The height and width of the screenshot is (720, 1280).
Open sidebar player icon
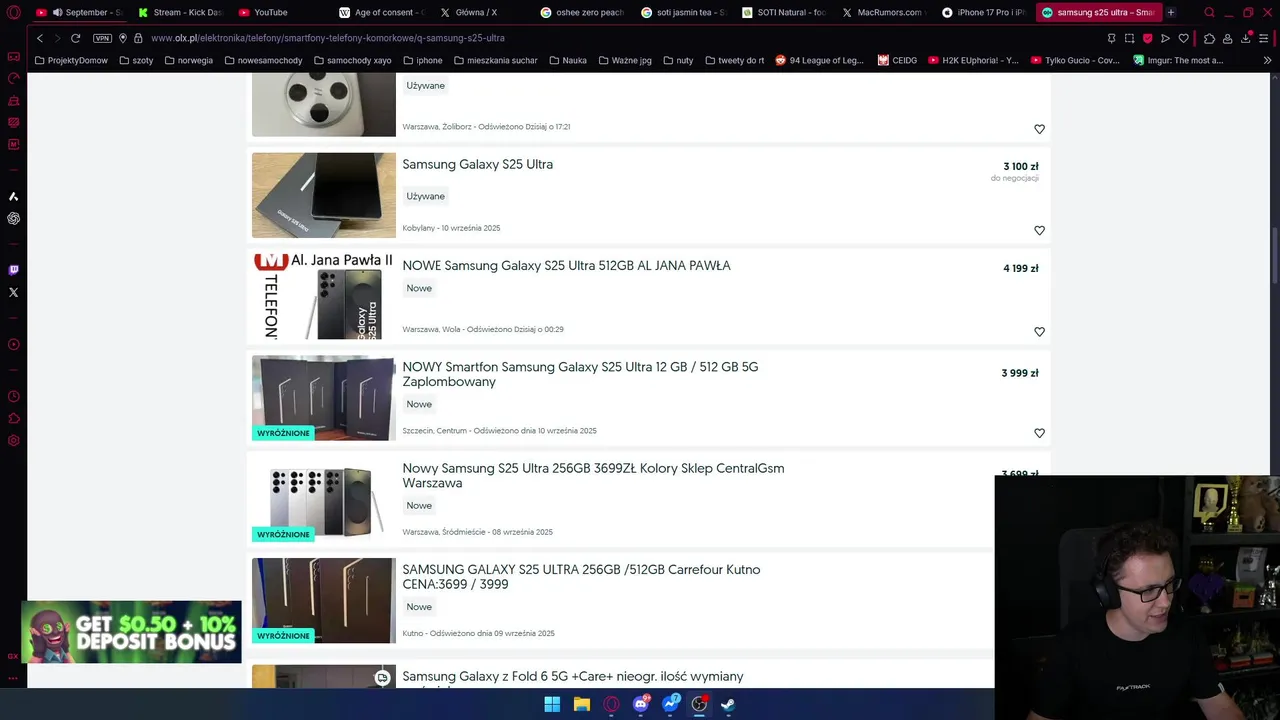[x=13, y=344]
